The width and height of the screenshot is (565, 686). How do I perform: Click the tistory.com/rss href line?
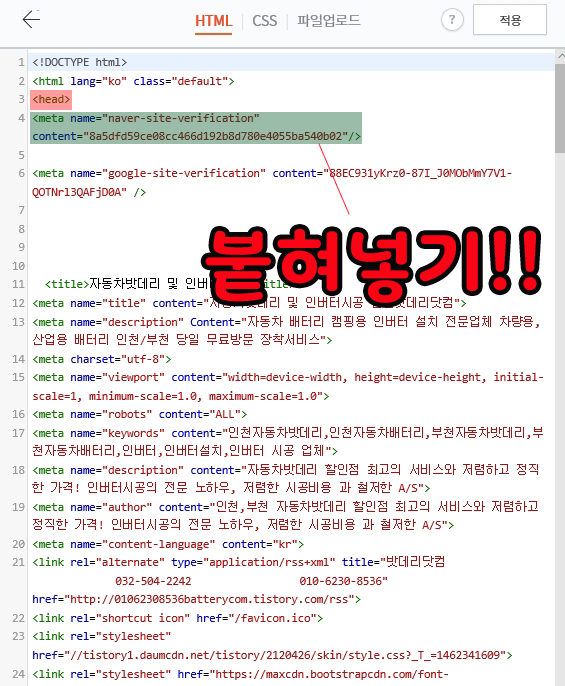coord(197,599)
